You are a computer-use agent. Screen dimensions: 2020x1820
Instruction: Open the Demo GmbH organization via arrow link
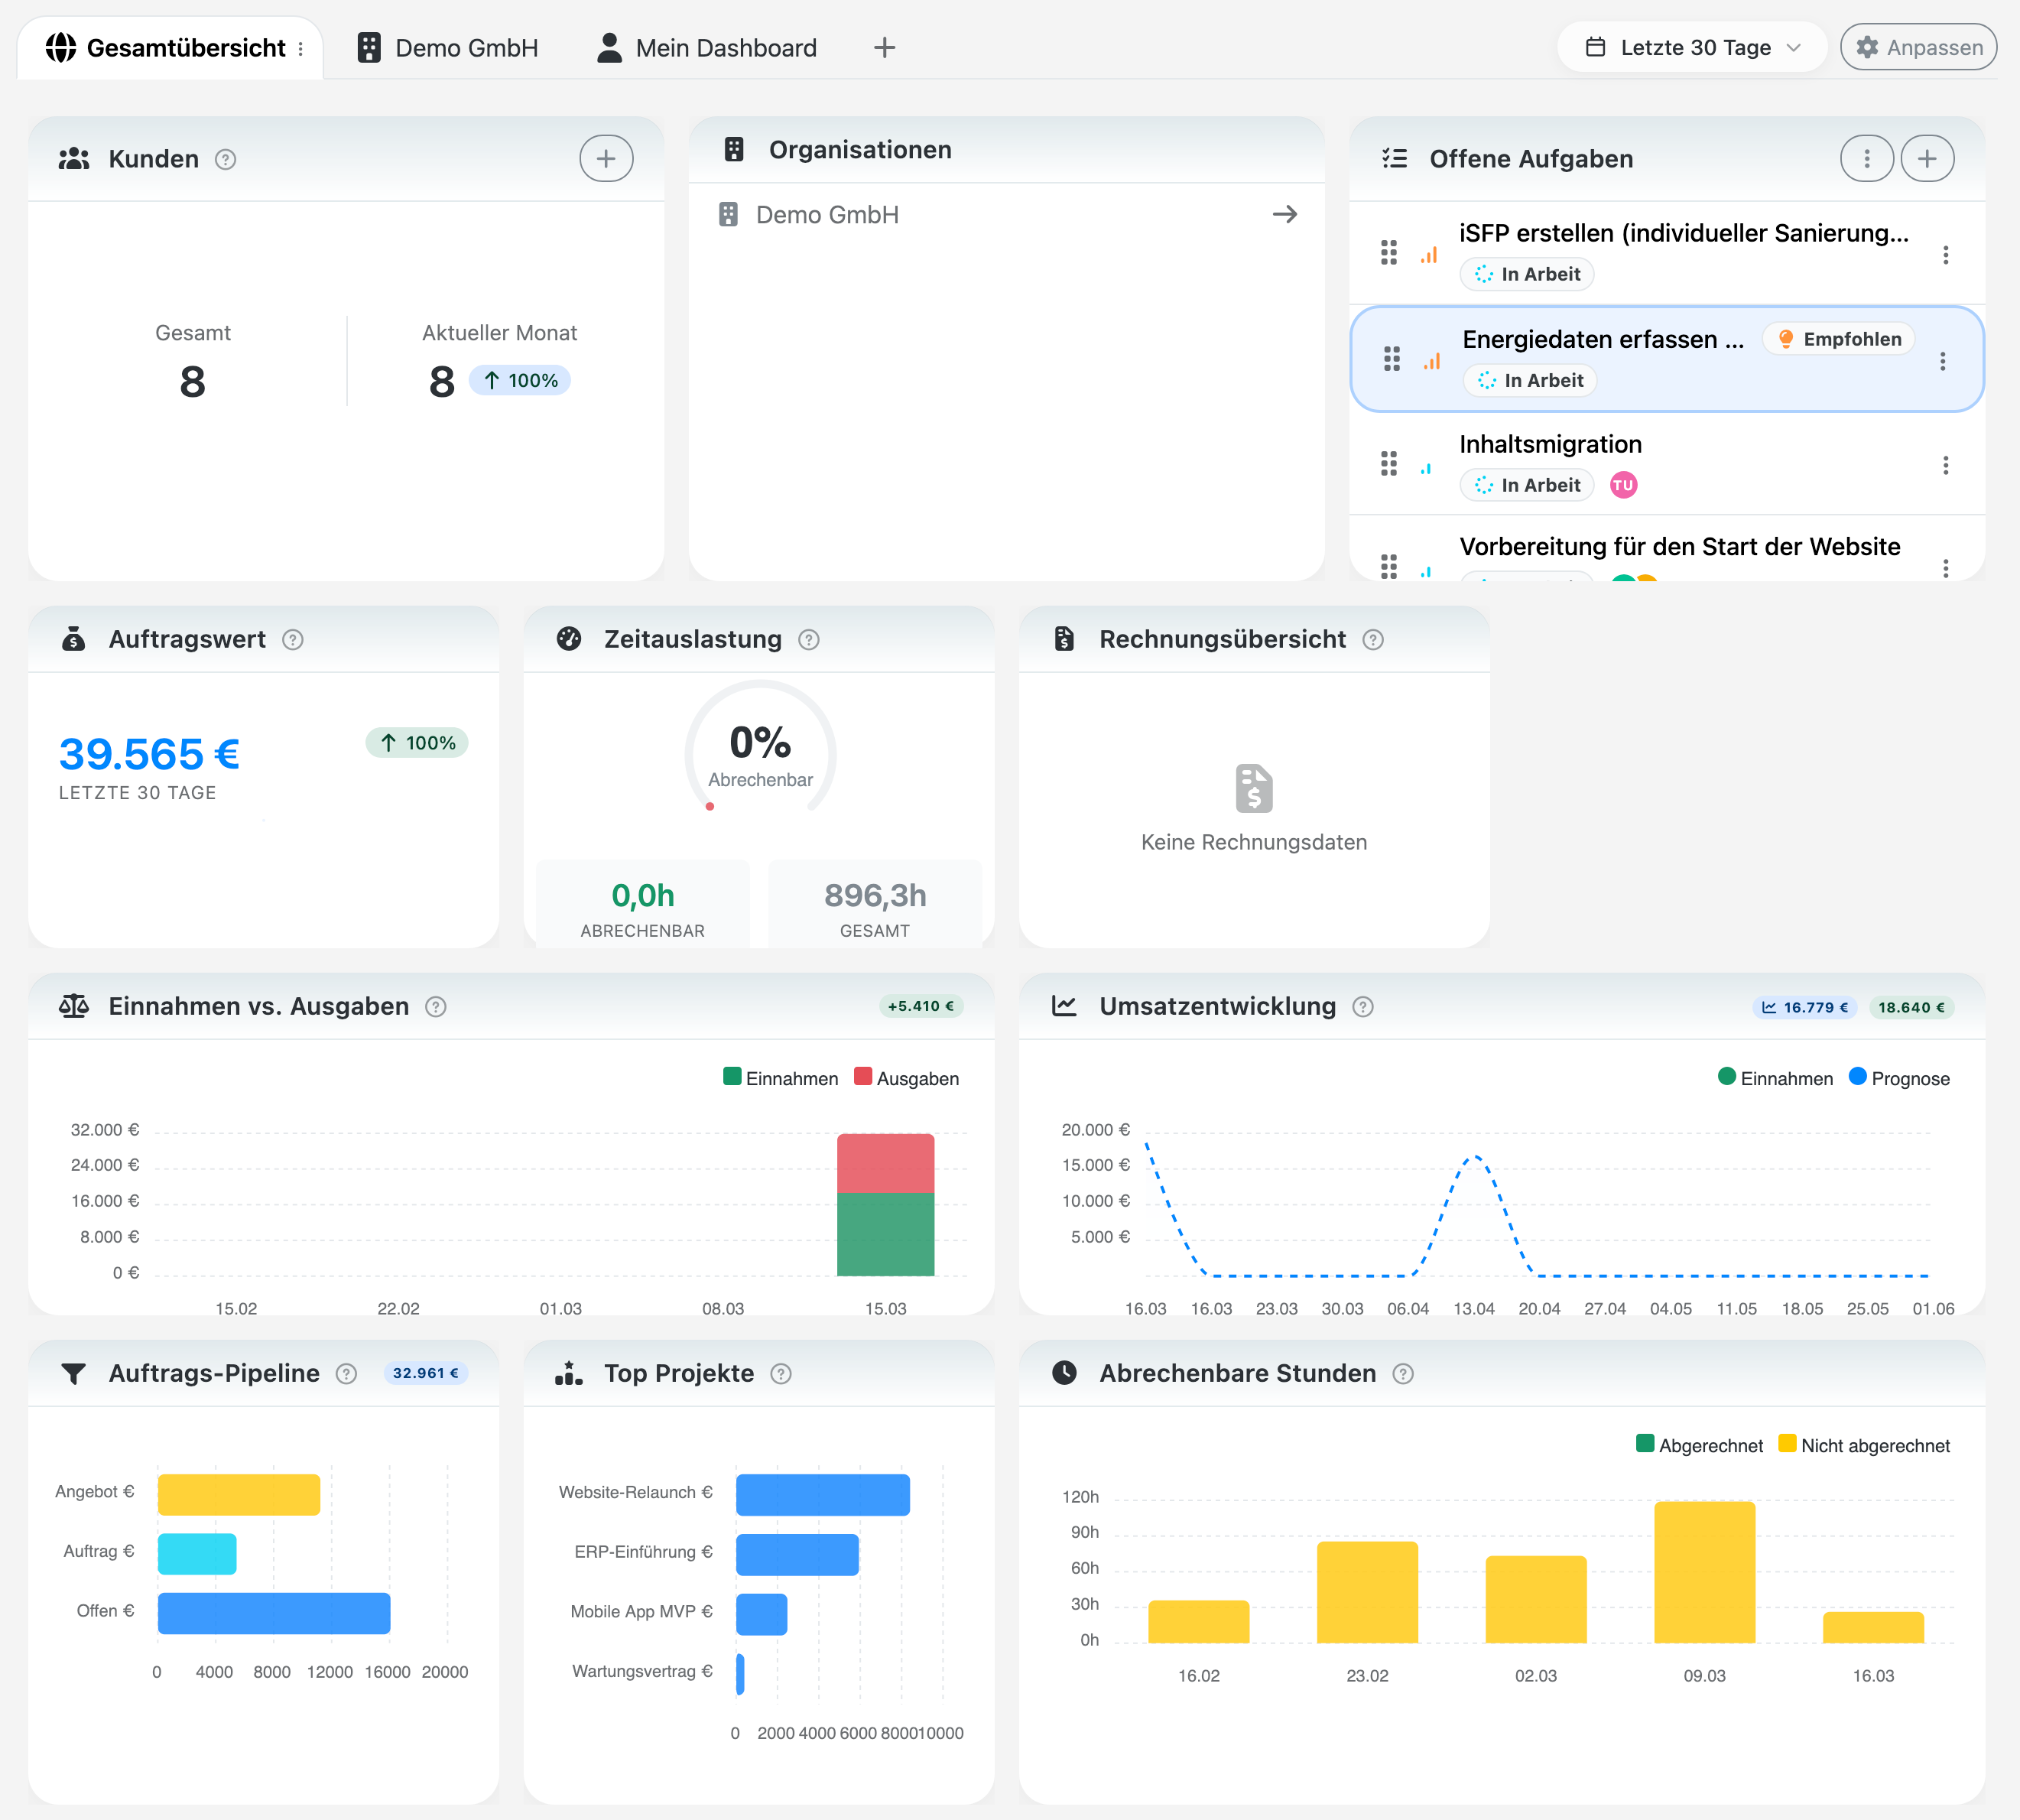1286,214
